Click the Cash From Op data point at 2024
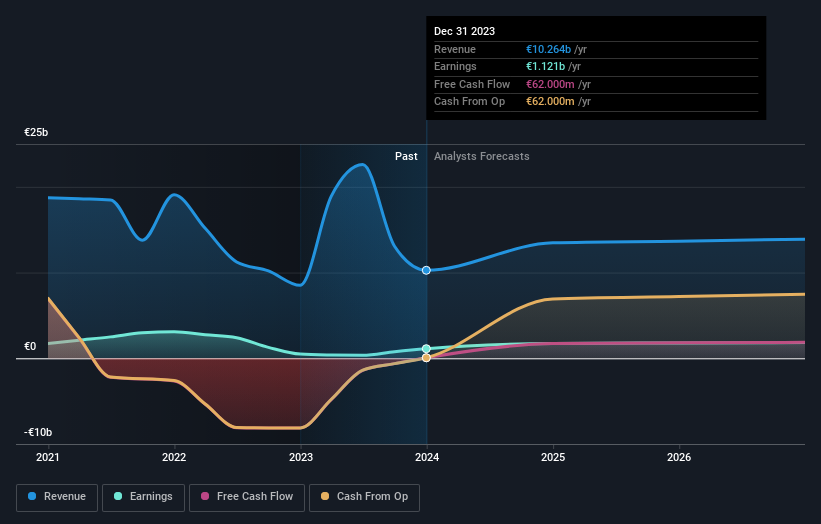This screenshot has height=524, width=821. 426,358
